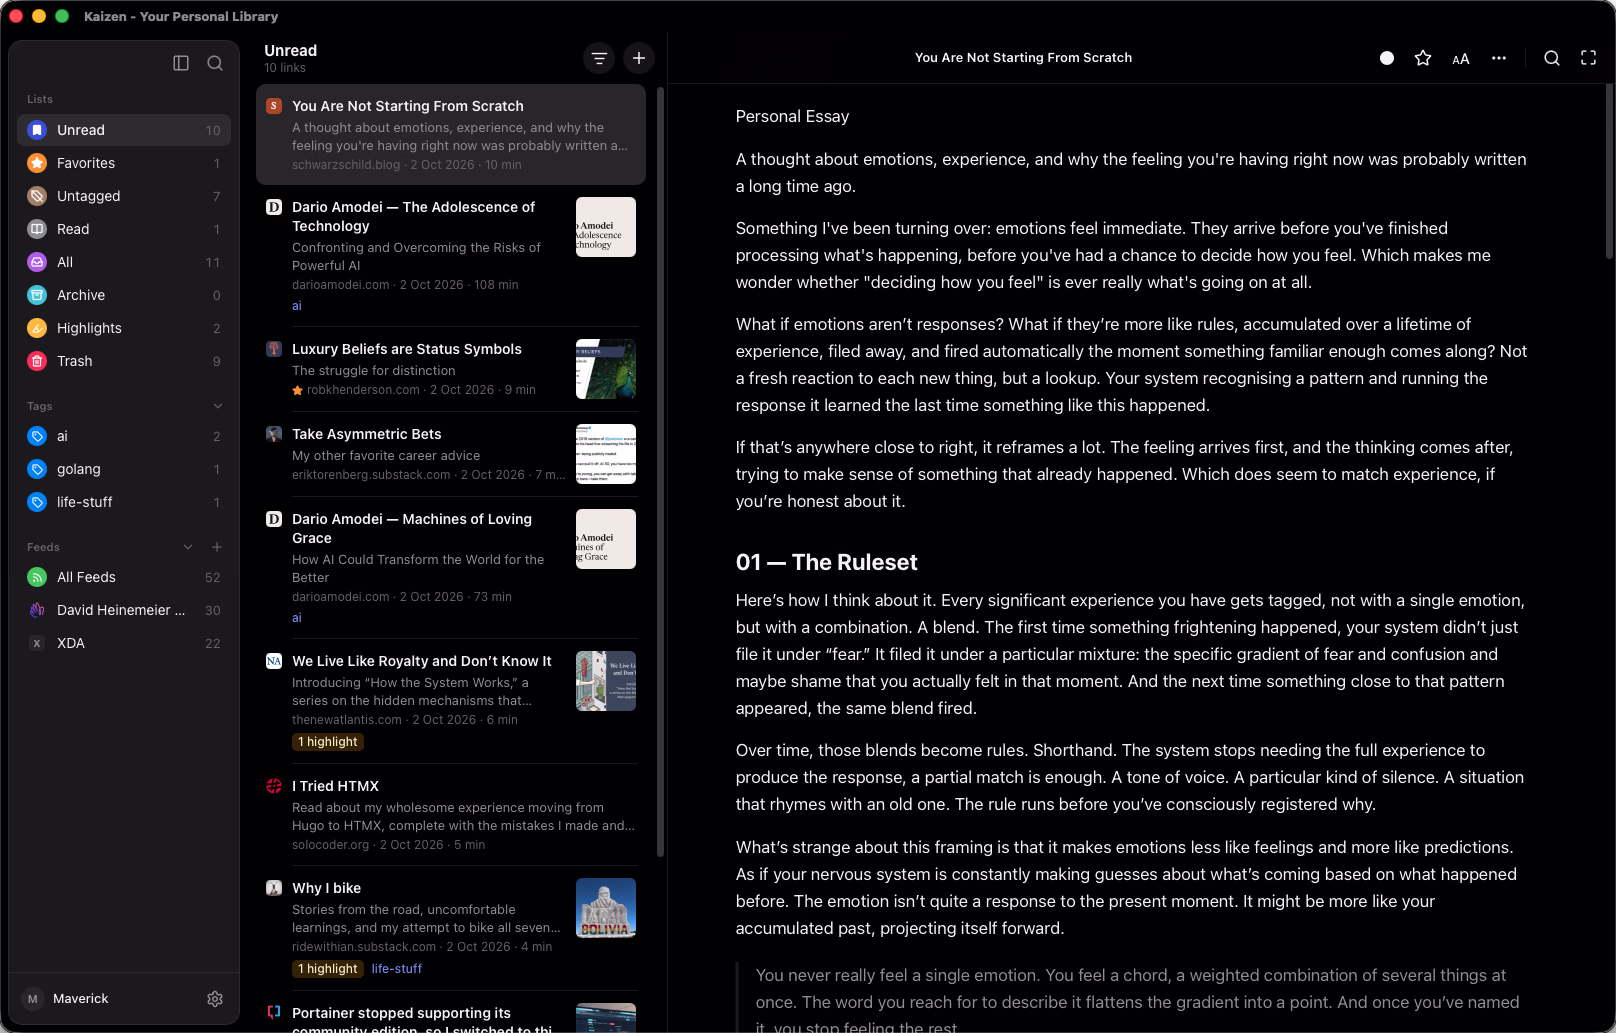
Task: Open the All Feeds entry
Action: click(124, 577)
